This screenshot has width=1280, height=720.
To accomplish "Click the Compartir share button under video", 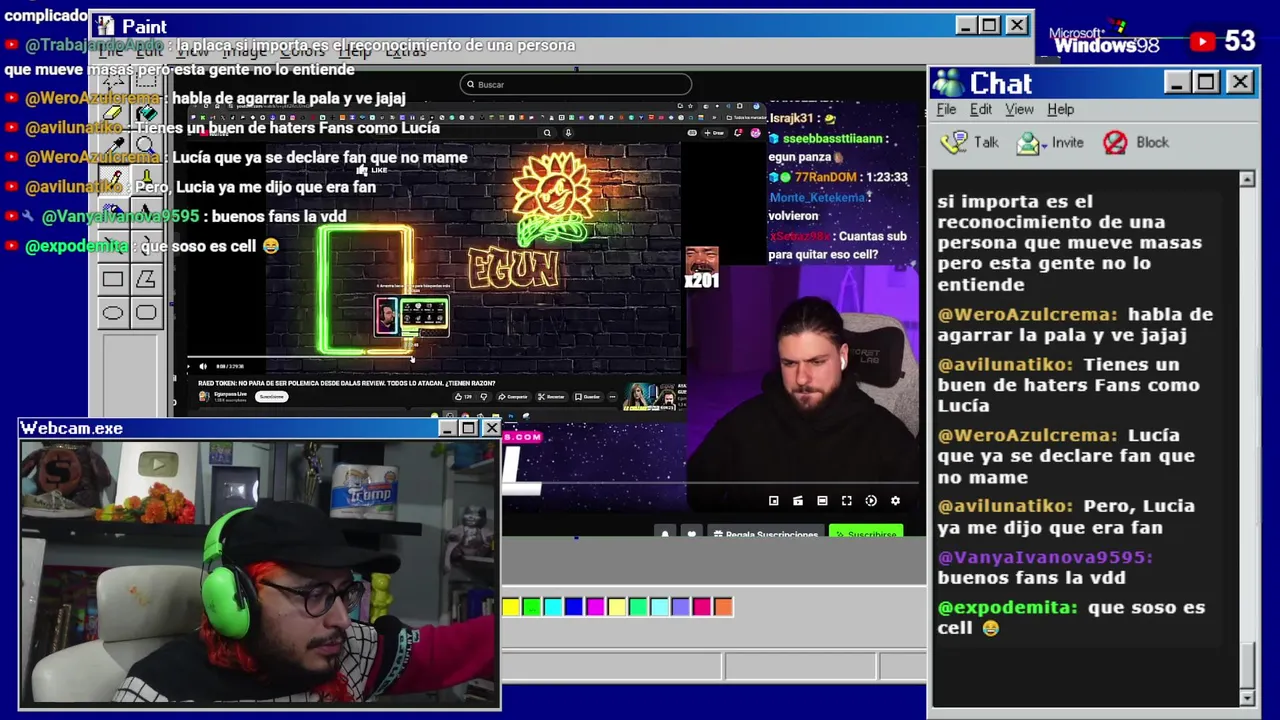I will click(x=513, y=397).
